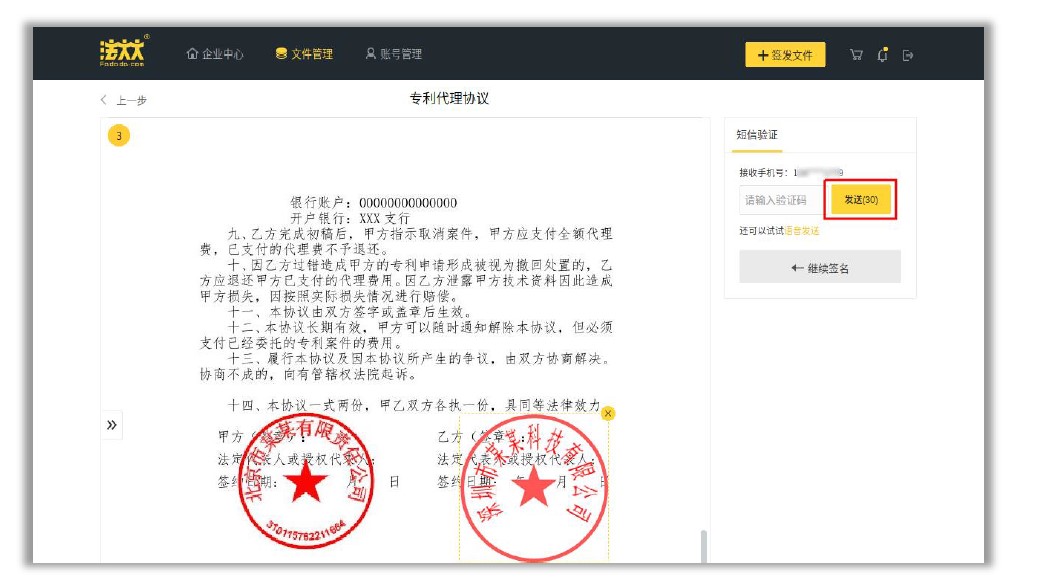Click the 语音发送 link

click(x=801, y=231)
